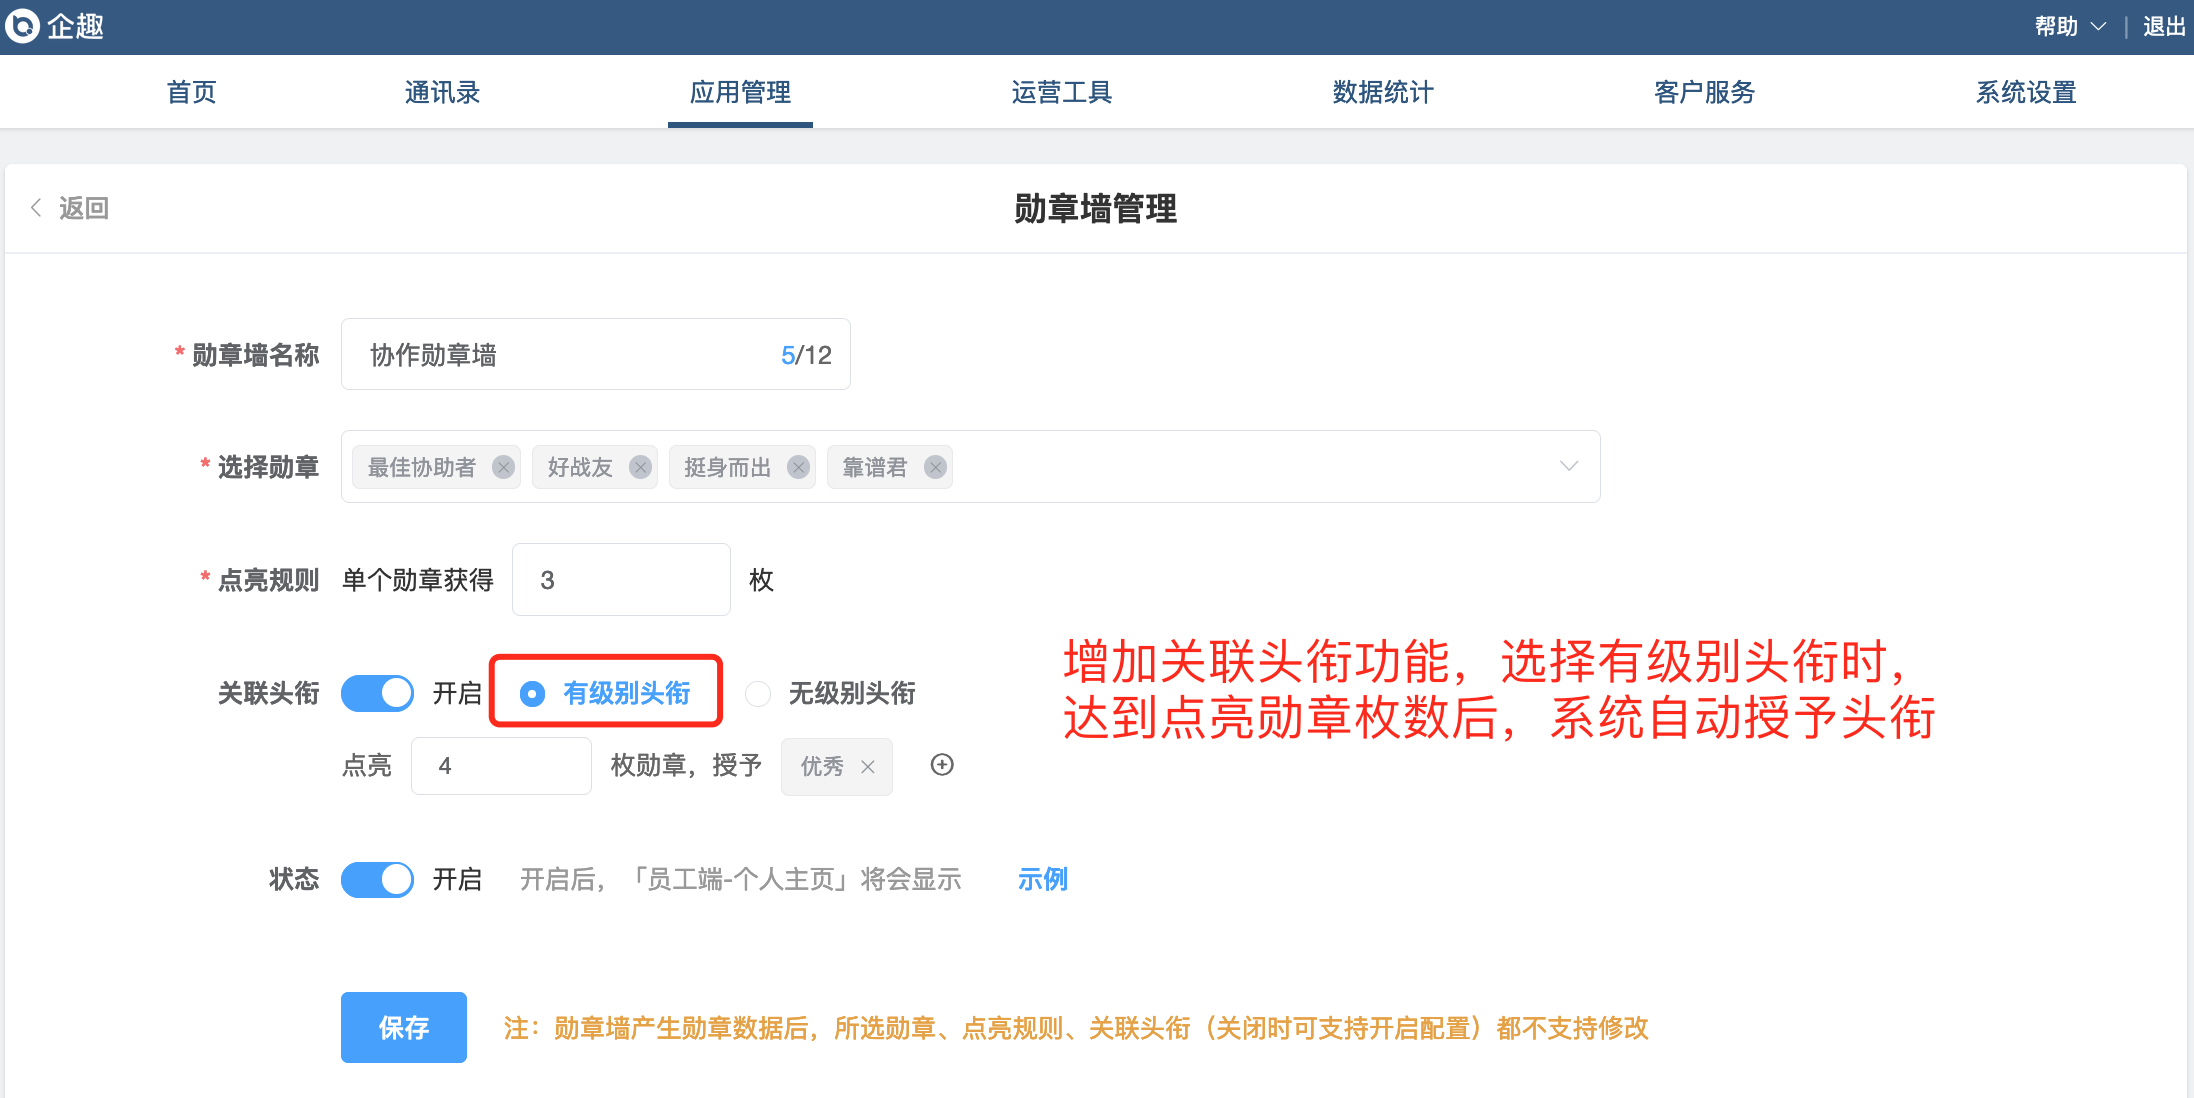Screen dimensions: 2194x1098
Task: Expand the 选择勋章 dropdown arrow
Action: [x=1568, y=466]
